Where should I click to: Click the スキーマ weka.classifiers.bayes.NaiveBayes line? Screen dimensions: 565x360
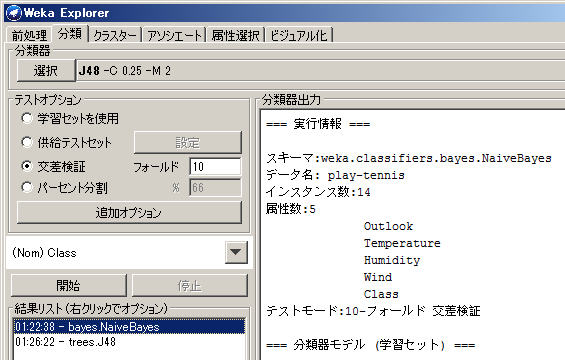coord(409,158)
